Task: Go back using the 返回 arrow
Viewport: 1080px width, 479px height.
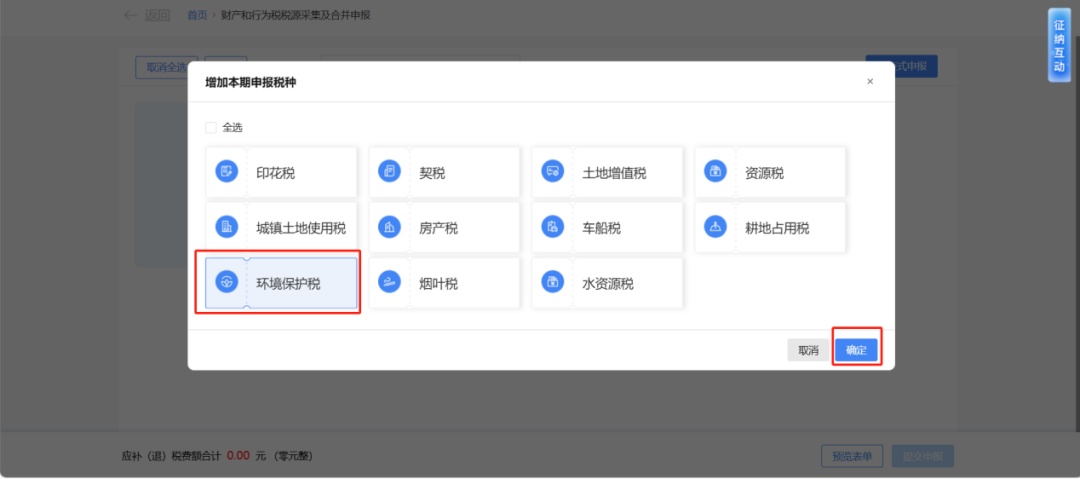Action: pos(146,15)
